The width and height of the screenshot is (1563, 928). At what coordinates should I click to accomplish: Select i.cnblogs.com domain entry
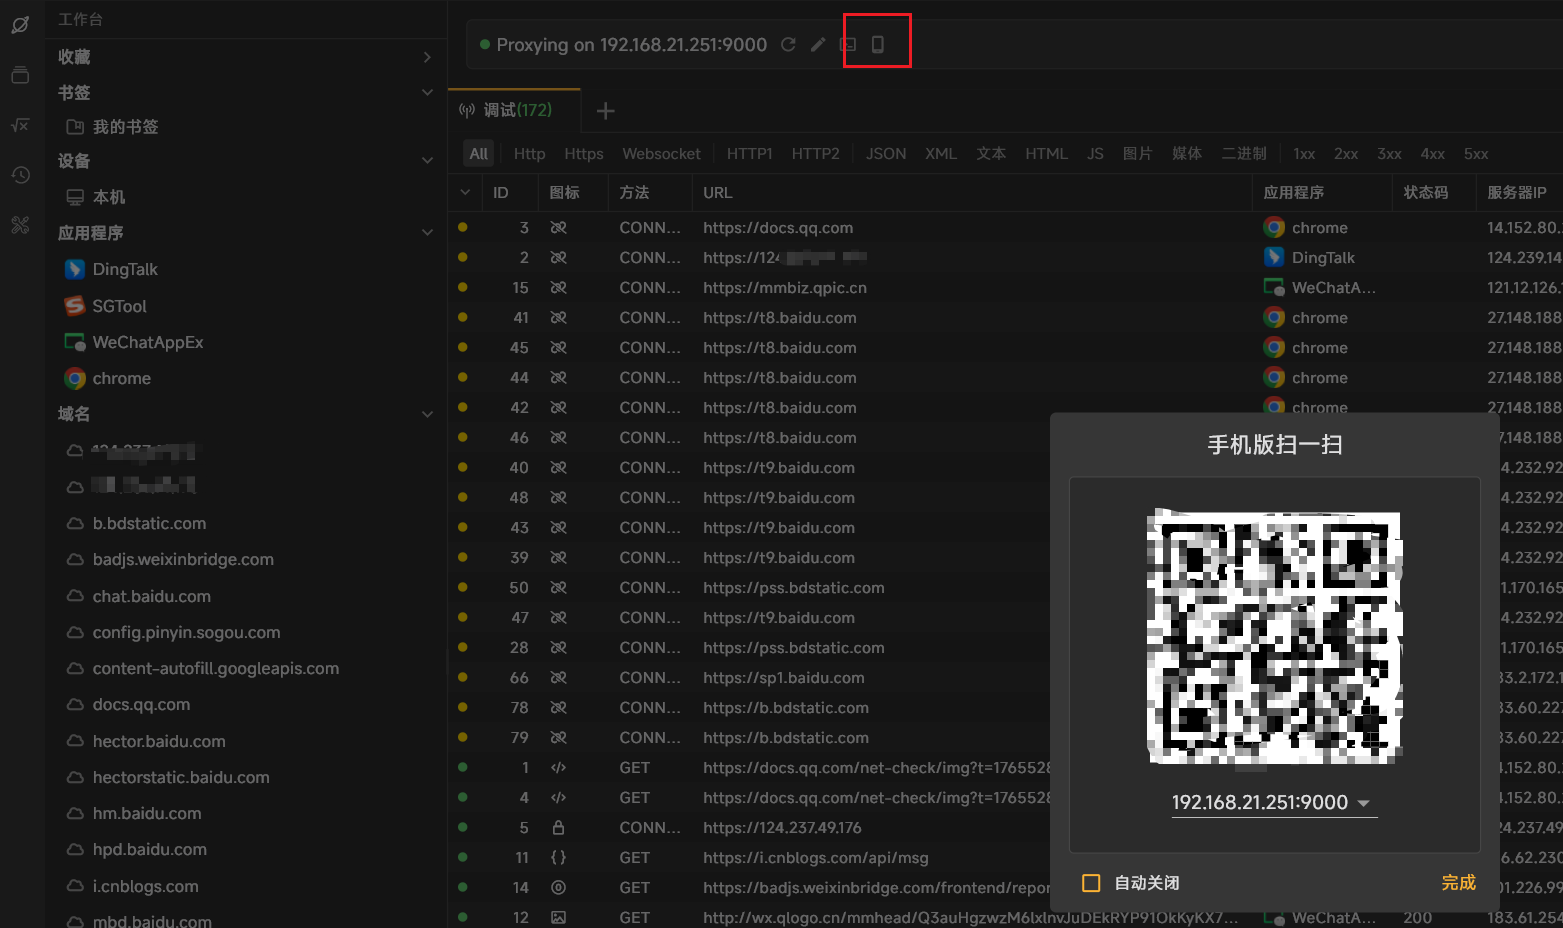(x=145, y=886)
